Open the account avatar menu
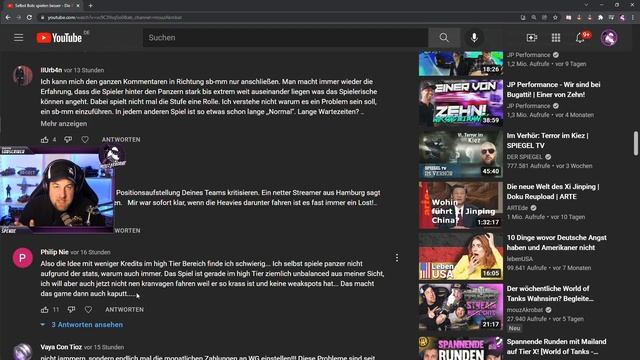 coord(609,38)
